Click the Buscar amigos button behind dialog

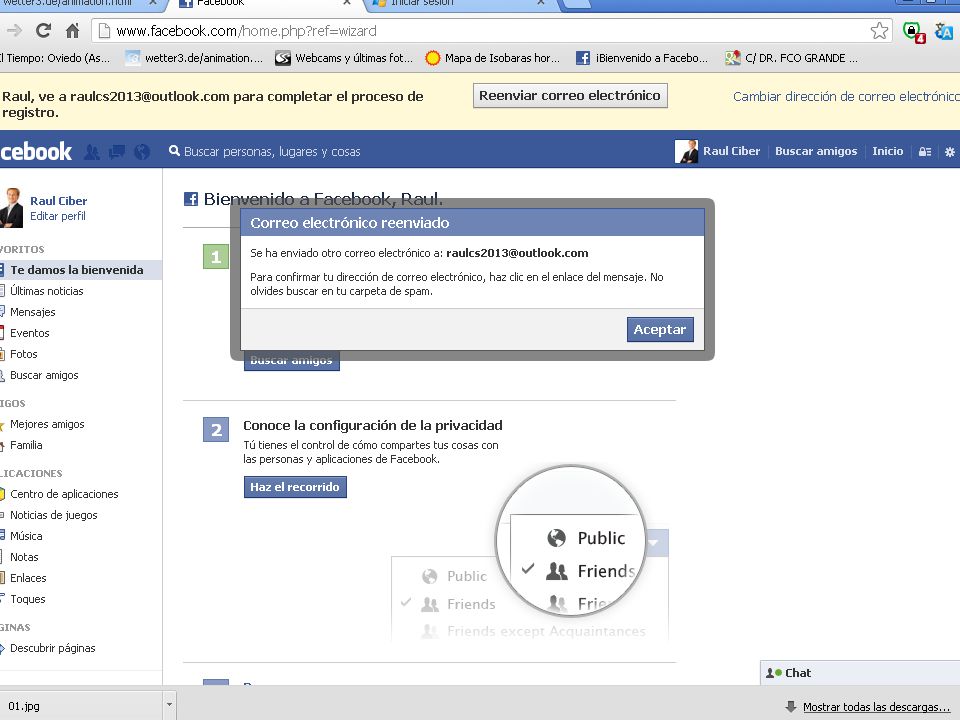[291, 361]
